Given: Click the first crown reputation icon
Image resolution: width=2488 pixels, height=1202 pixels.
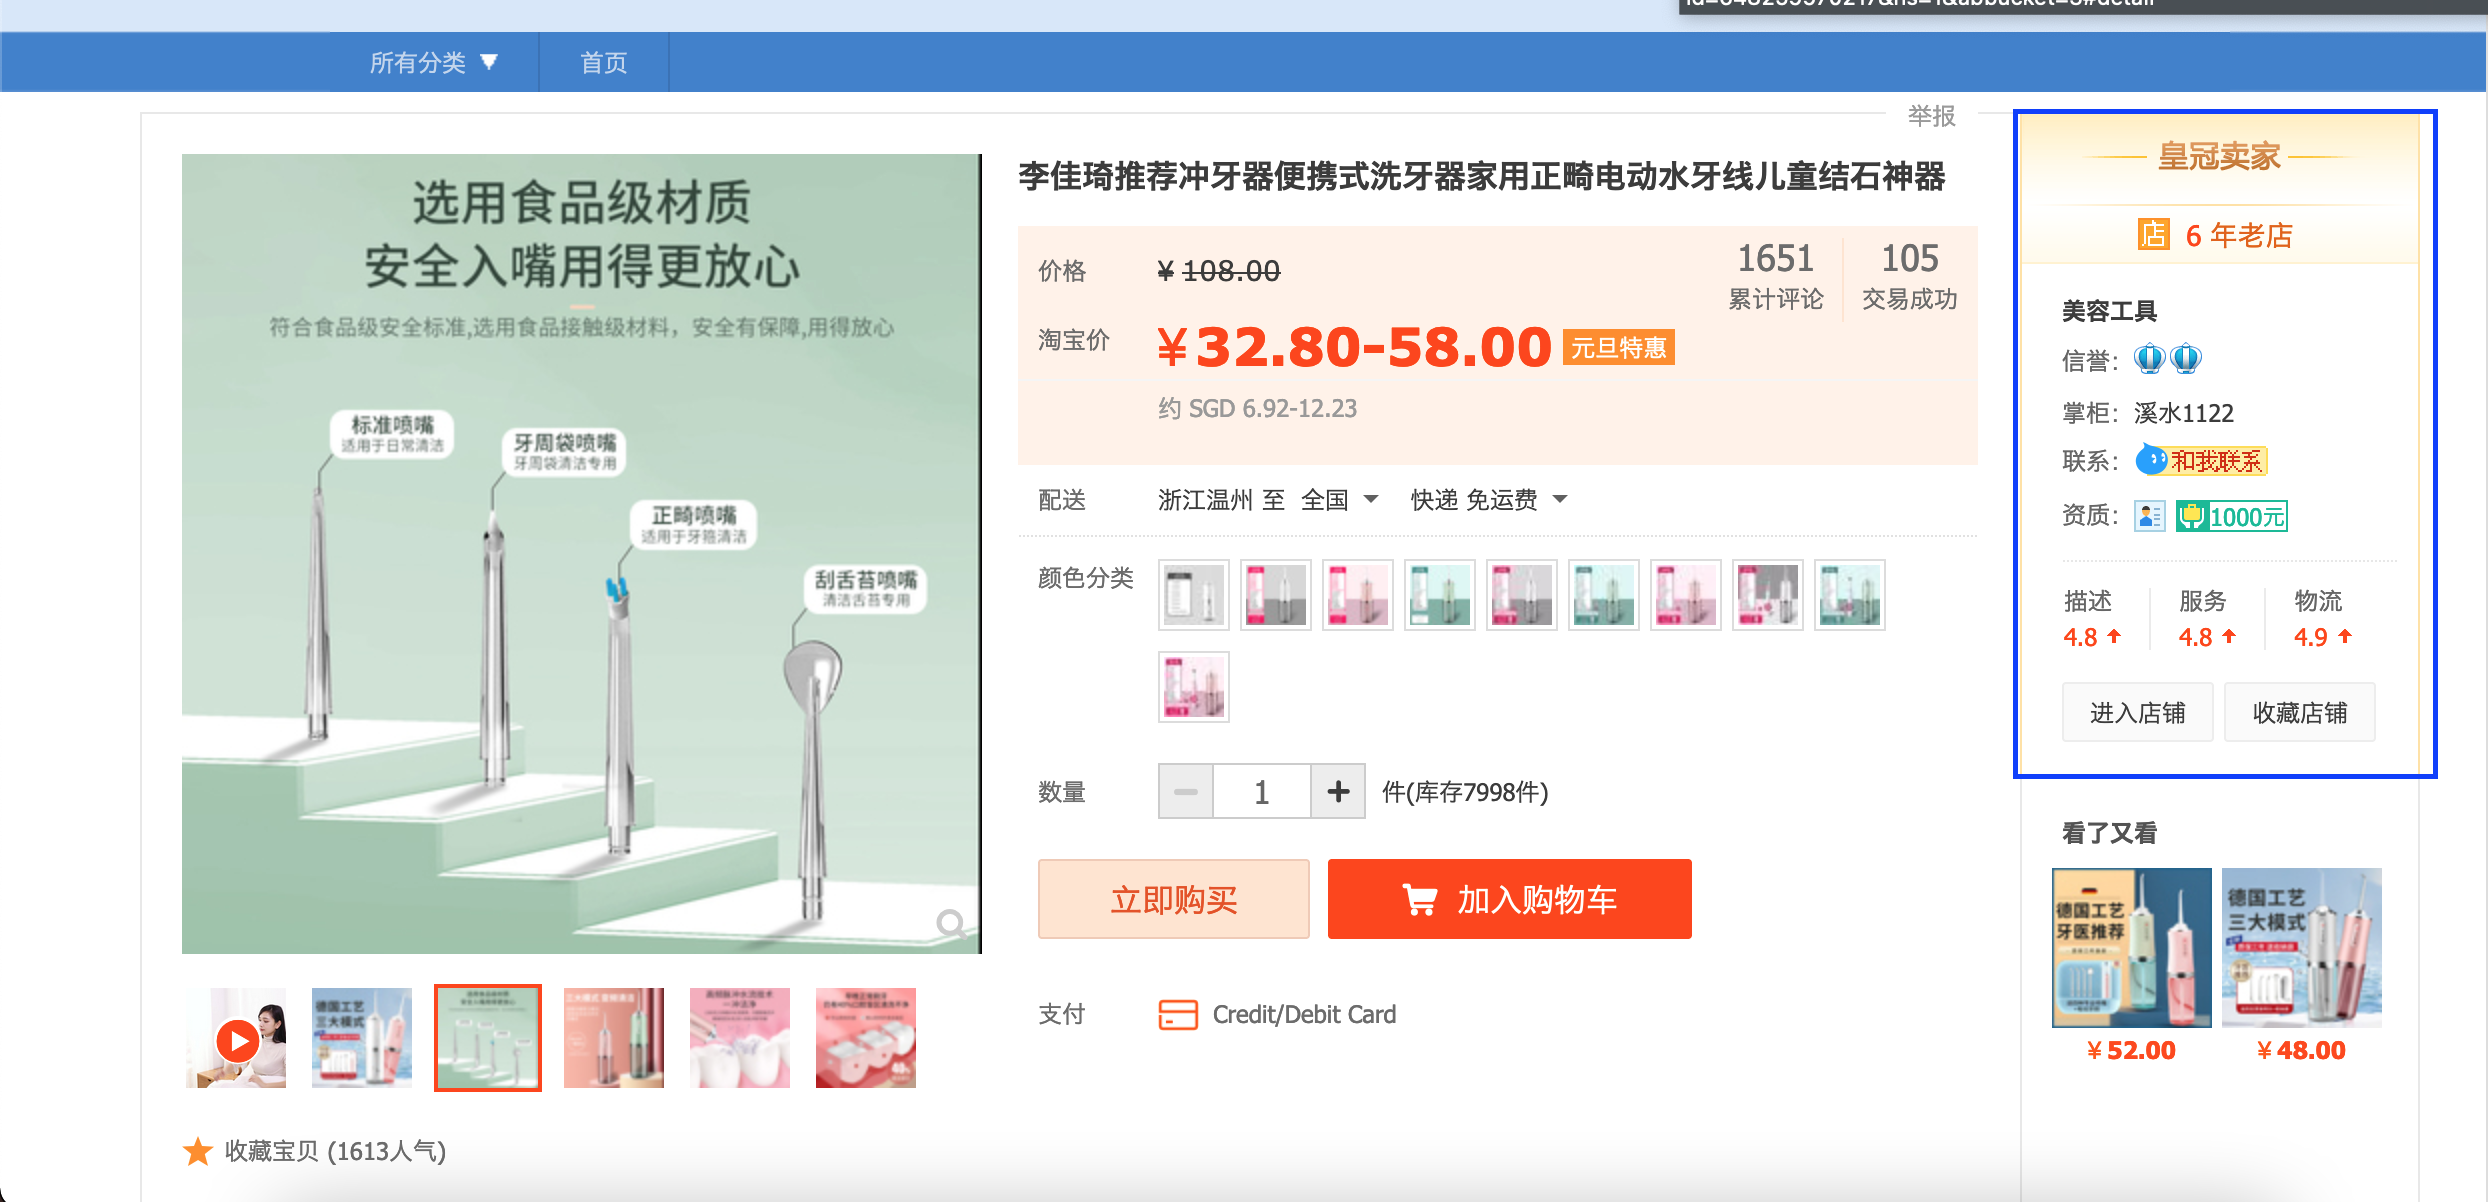Looking at the screenshot, I should (2149, 358).
